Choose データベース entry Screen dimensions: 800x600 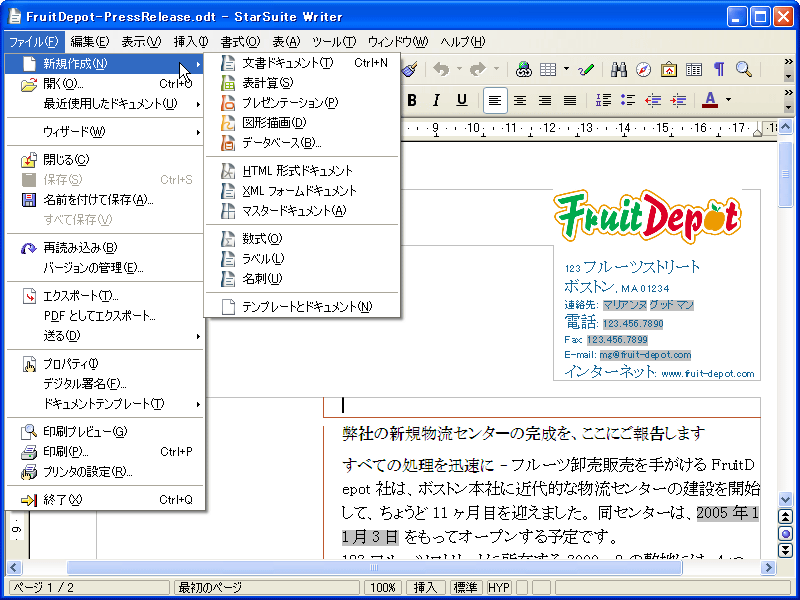(x=303, y=143)
